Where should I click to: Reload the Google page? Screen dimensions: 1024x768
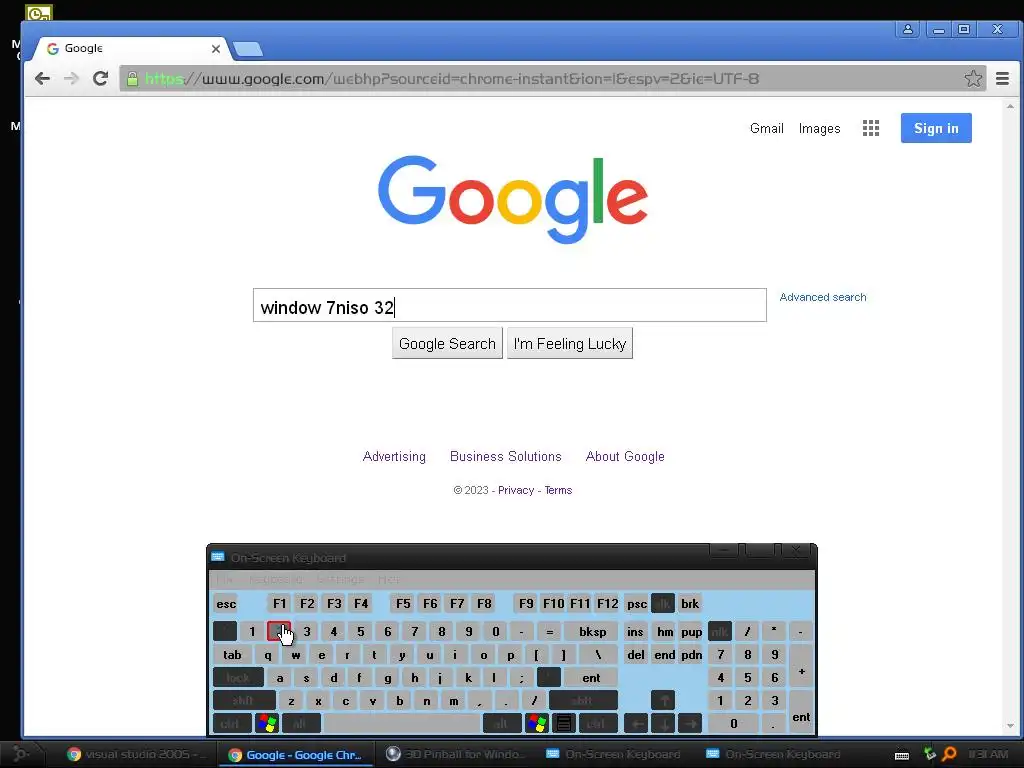pyautogui.click(x=100, y=79)
